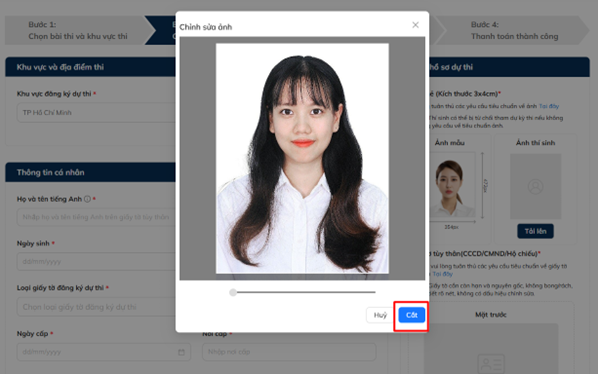Click the portrait photo in the crop area
Image resolution: width=598 pixels, height=374 pixels.
coord(302,158)
